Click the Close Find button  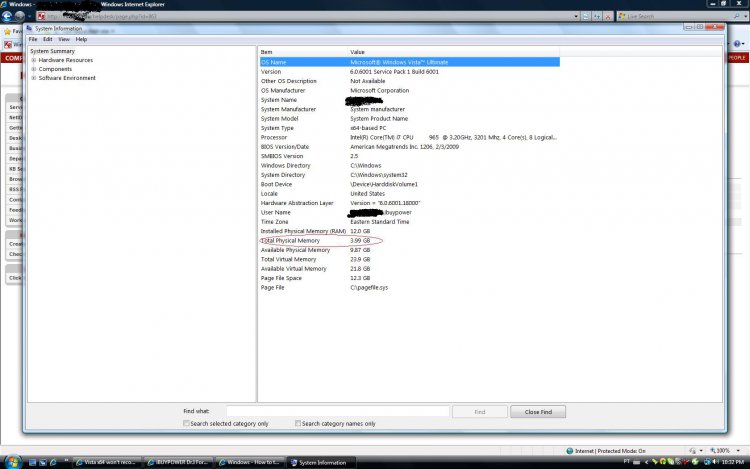coord(538,412)
